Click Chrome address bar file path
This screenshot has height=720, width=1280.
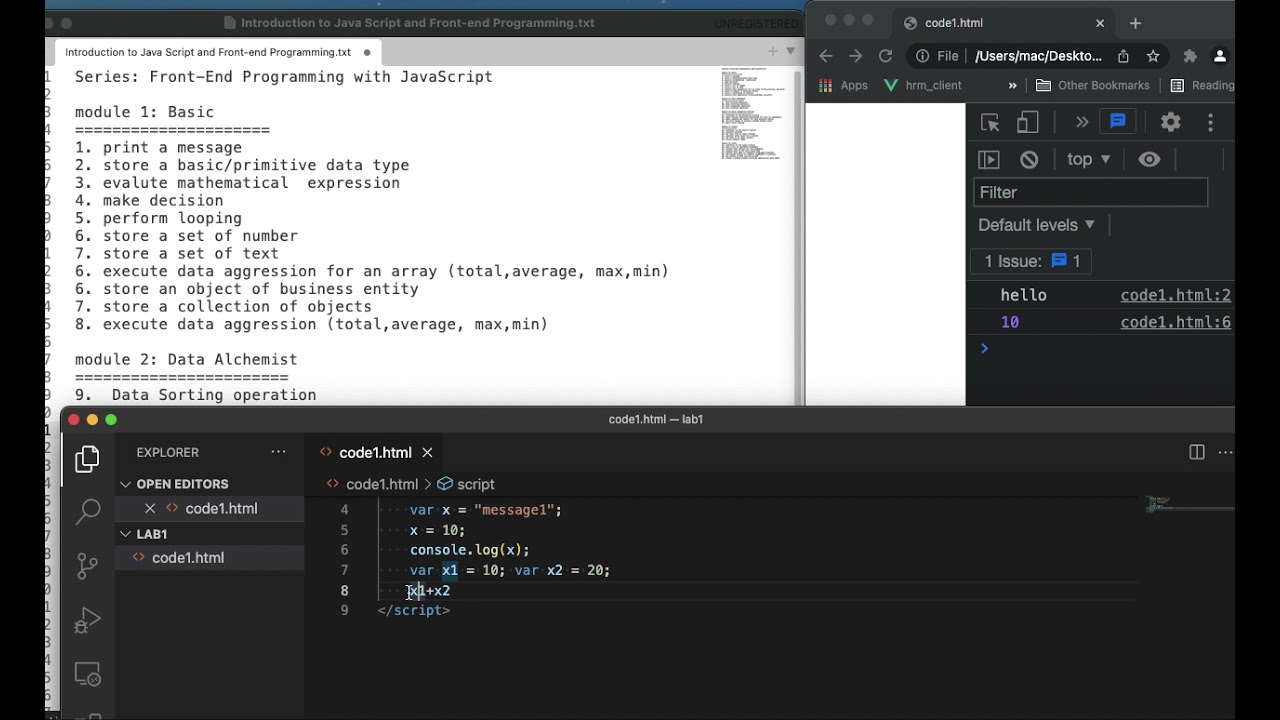(x=1038, y=56)
